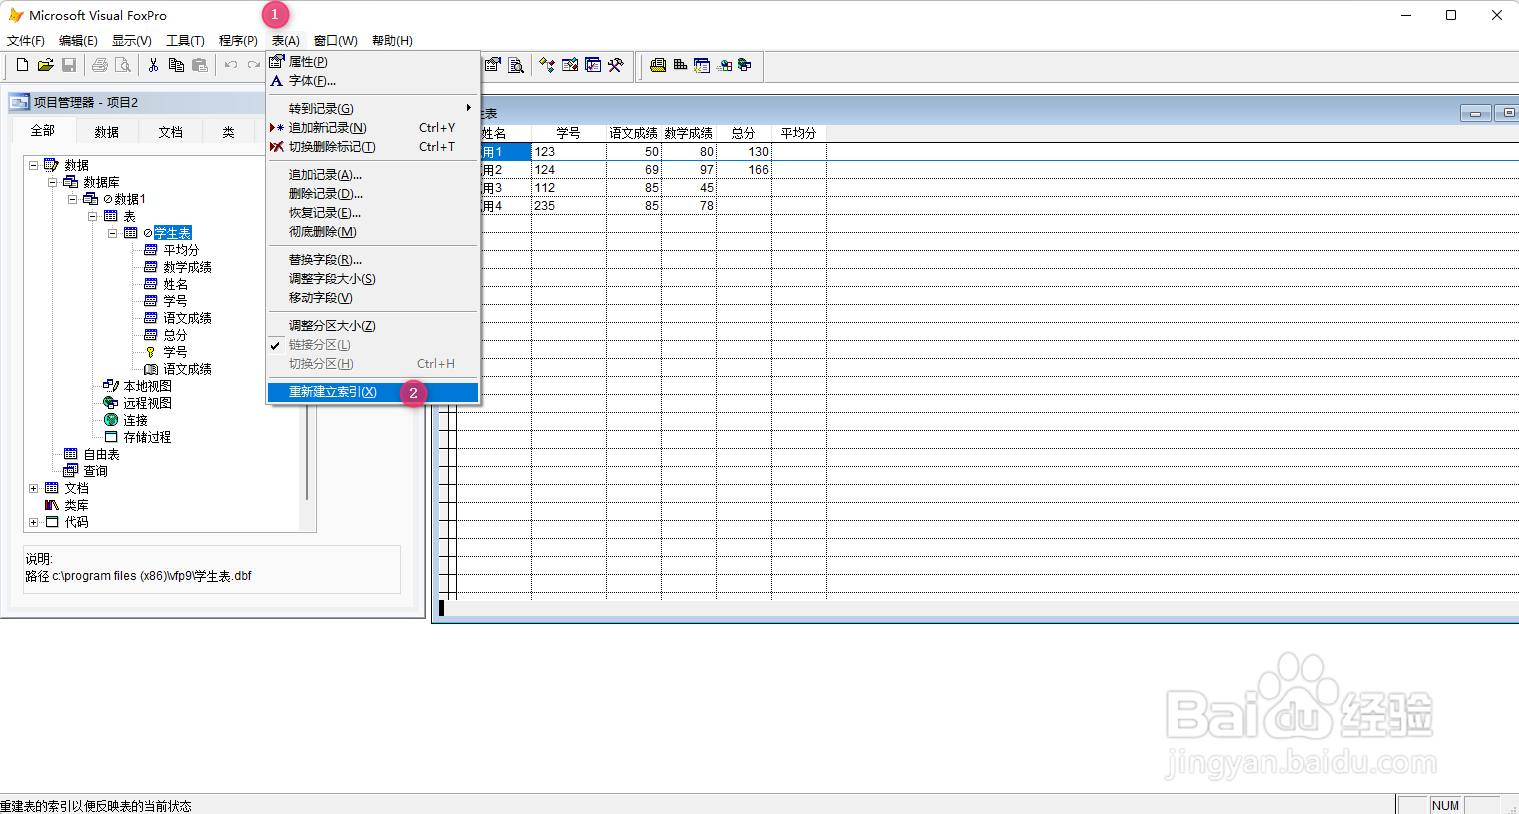
Task: Click the Save diskette toolbar icon
Action: tap(69, 65)
